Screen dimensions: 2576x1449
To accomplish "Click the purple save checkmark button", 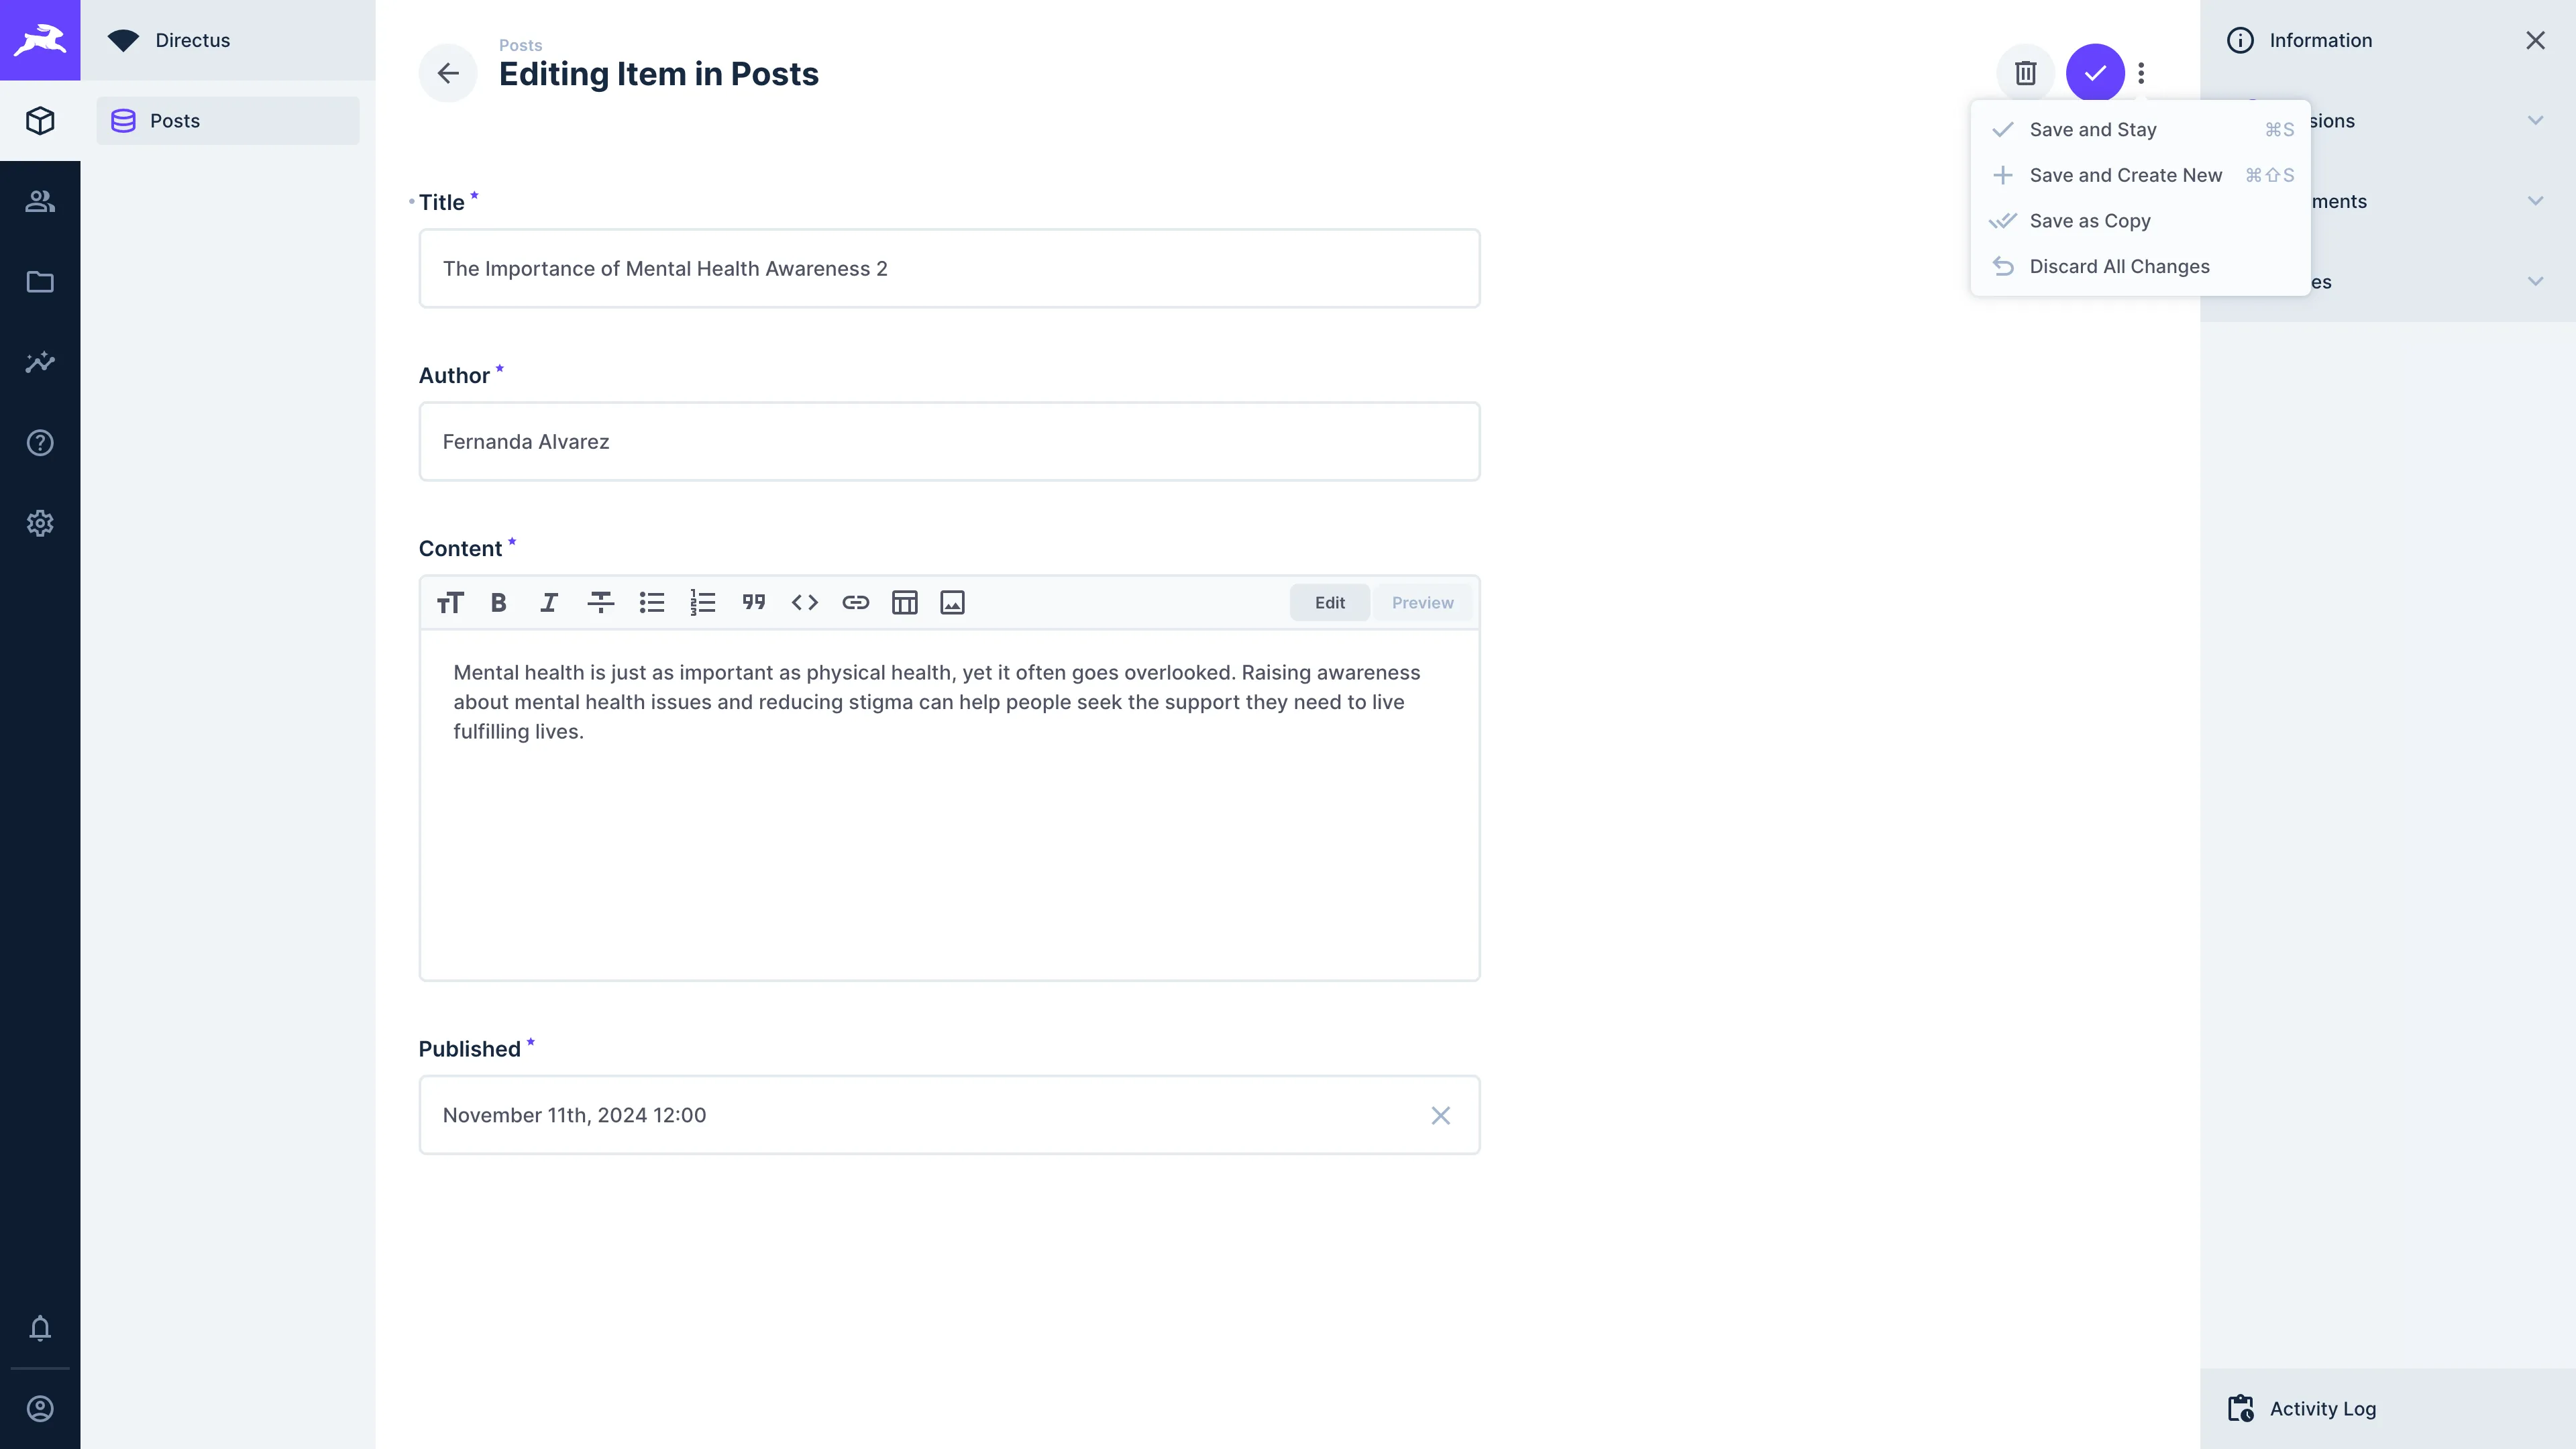I will click(2095, 73).
